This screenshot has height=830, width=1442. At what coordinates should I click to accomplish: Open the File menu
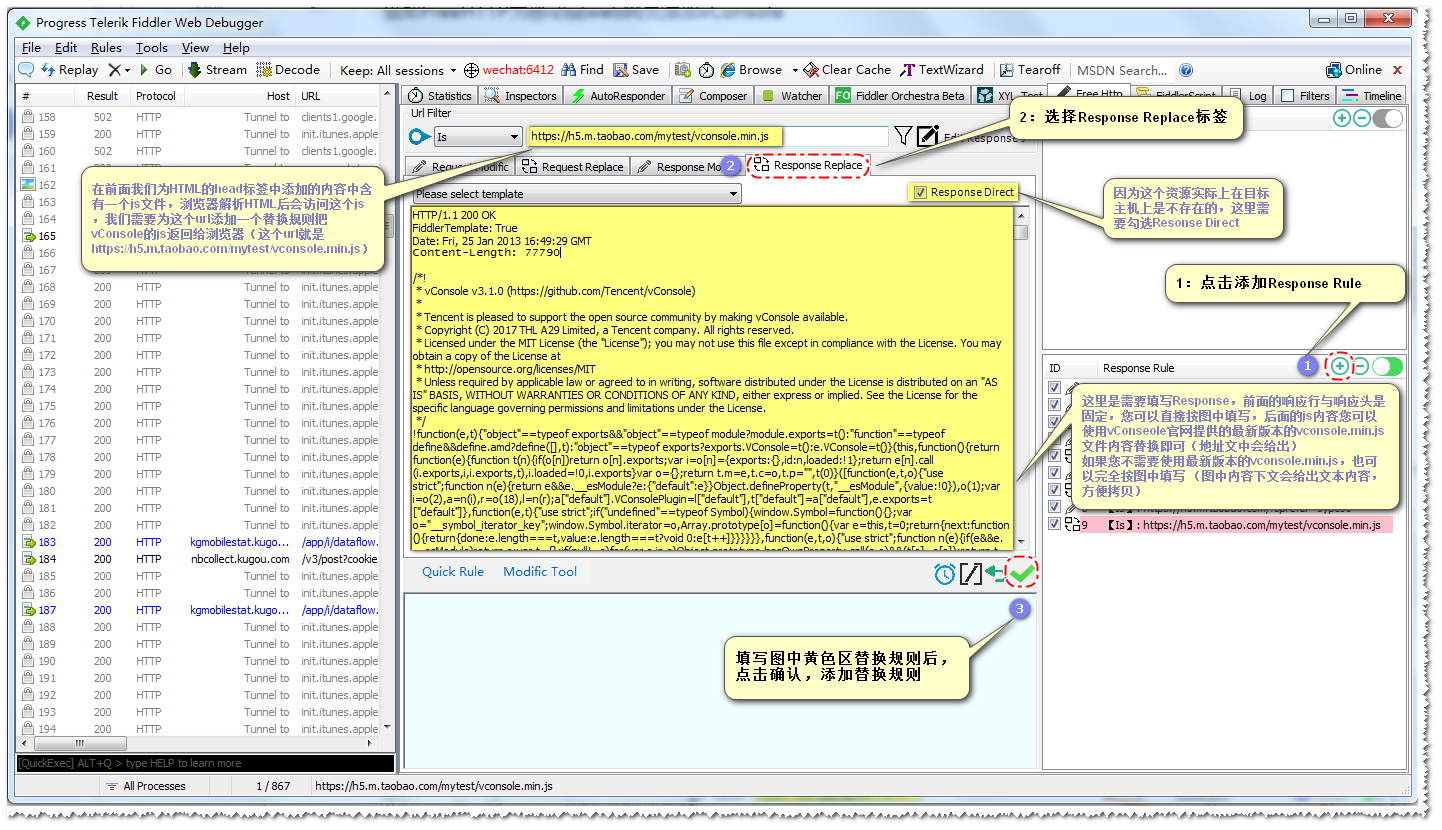click(x=31, y=47)
